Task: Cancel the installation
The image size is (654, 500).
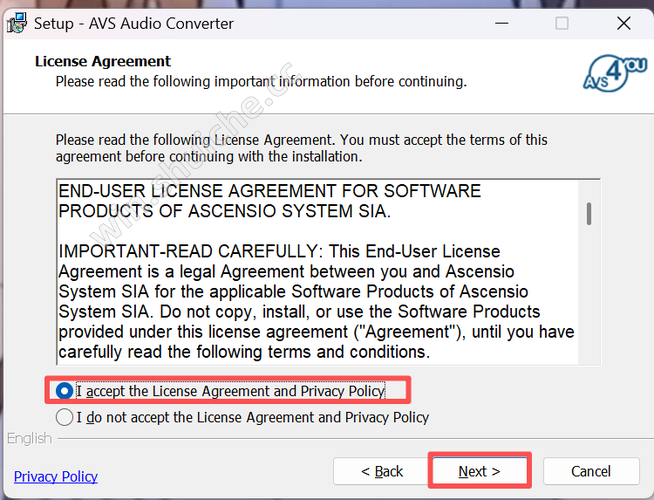Action: pos(590,471)
